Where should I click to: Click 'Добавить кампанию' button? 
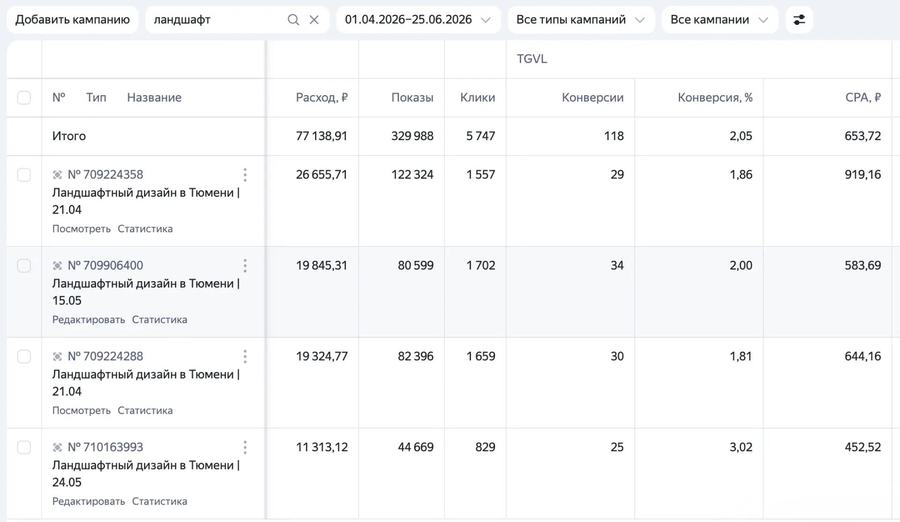tap(72, 20)
